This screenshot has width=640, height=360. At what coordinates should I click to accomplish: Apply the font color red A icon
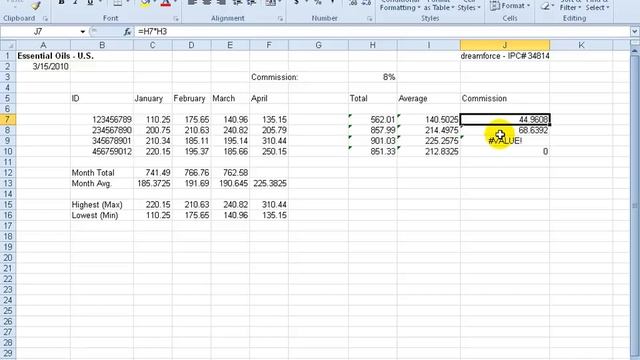click(x=165, y=4)
